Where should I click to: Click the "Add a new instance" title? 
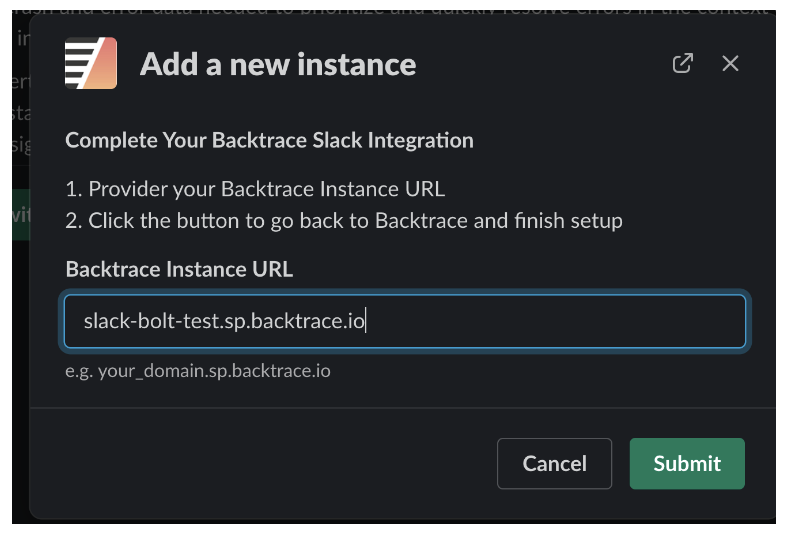278,65
